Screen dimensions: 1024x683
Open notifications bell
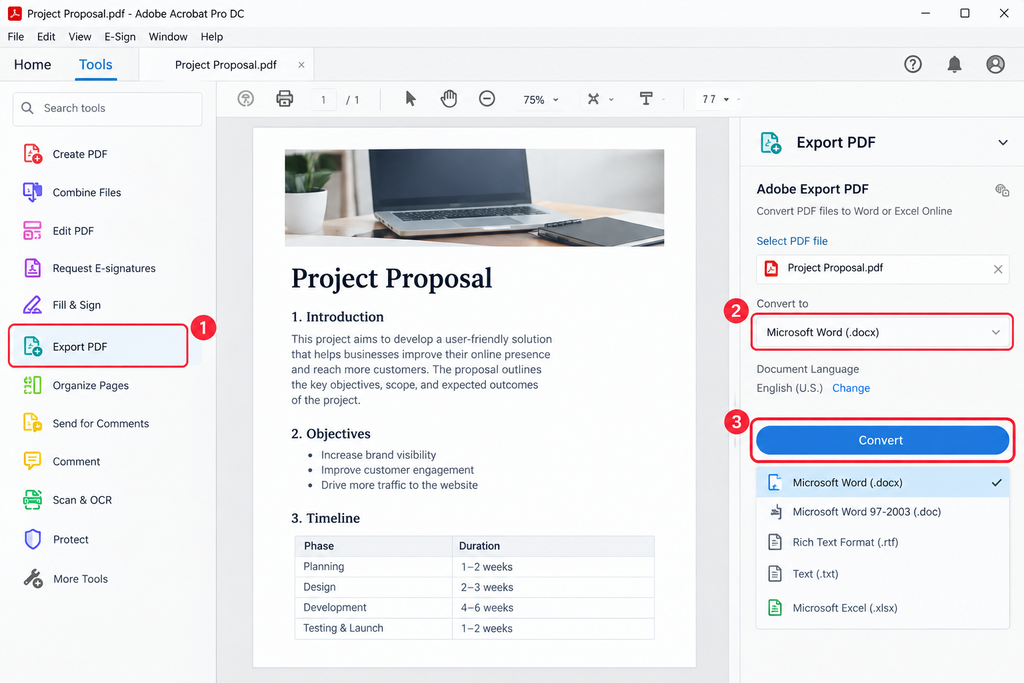coord(954,64)
